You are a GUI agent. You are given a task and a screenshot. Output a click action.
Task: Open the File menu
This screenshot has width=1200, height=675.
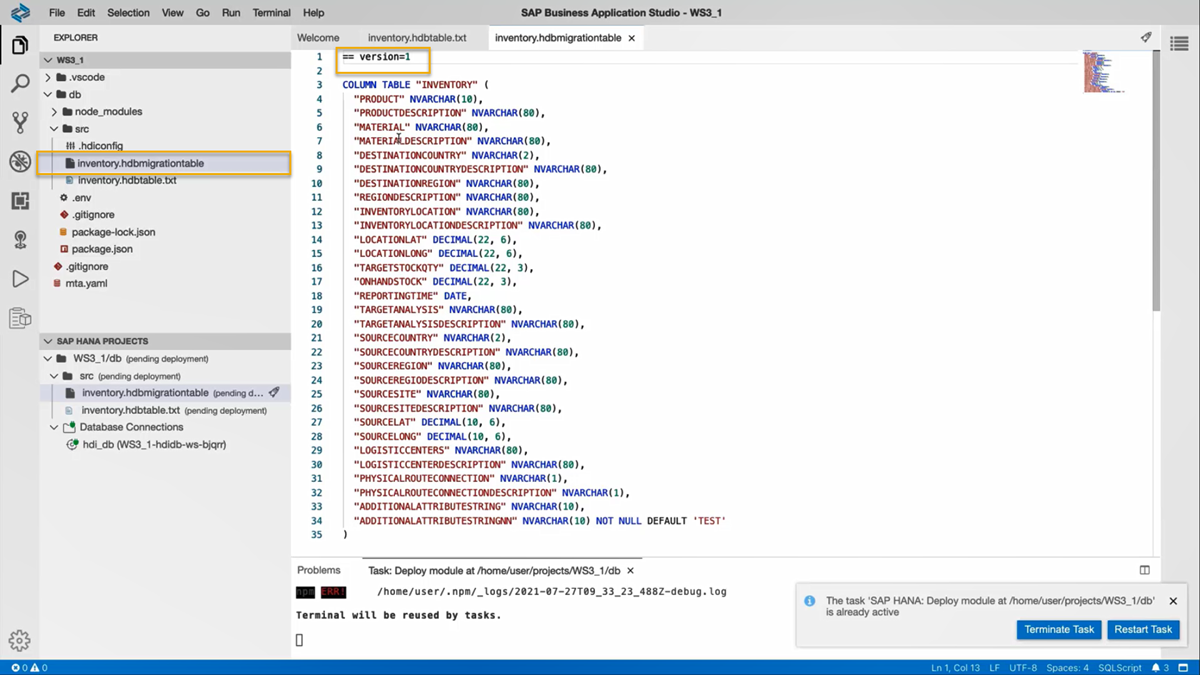(x=57, y=13)
